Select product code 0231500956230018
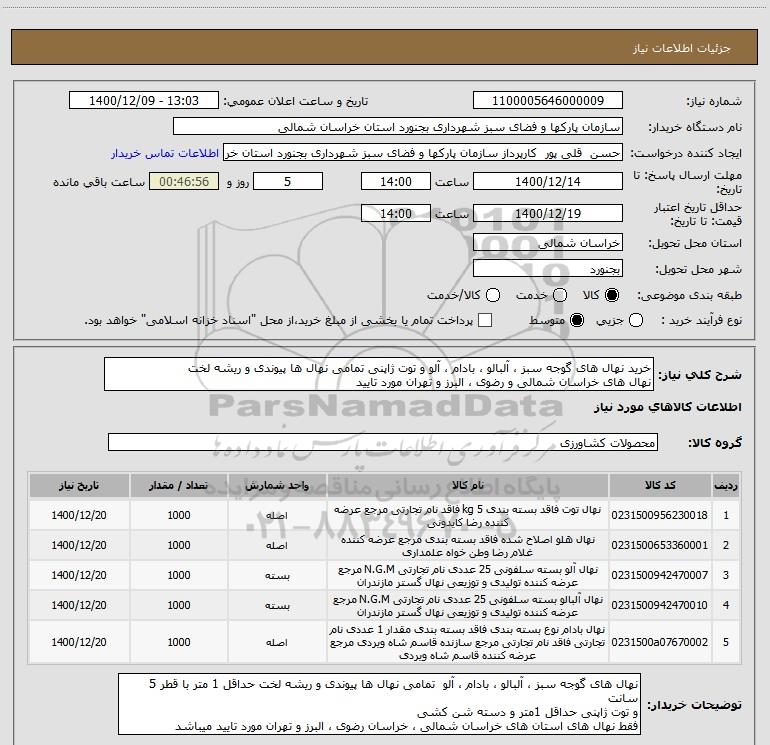Image resolution: width=770 pixels, height=745 pixels. [660, 515]
